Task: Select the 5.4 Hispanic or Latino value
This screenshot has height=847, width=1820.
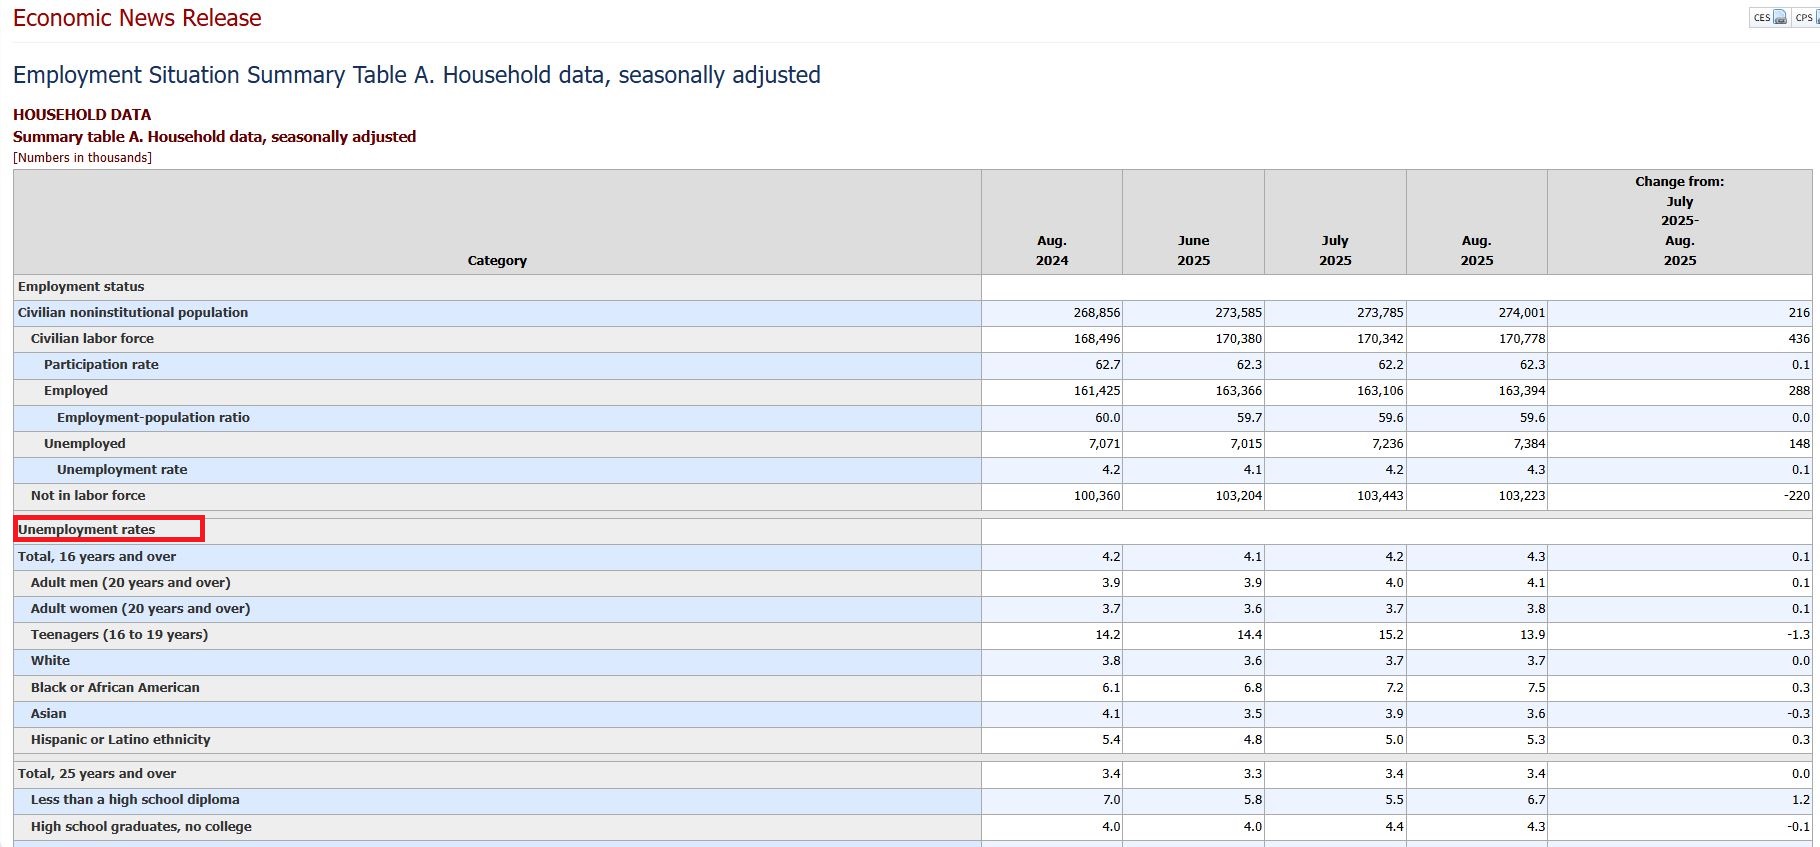Action: point(1111,740)
